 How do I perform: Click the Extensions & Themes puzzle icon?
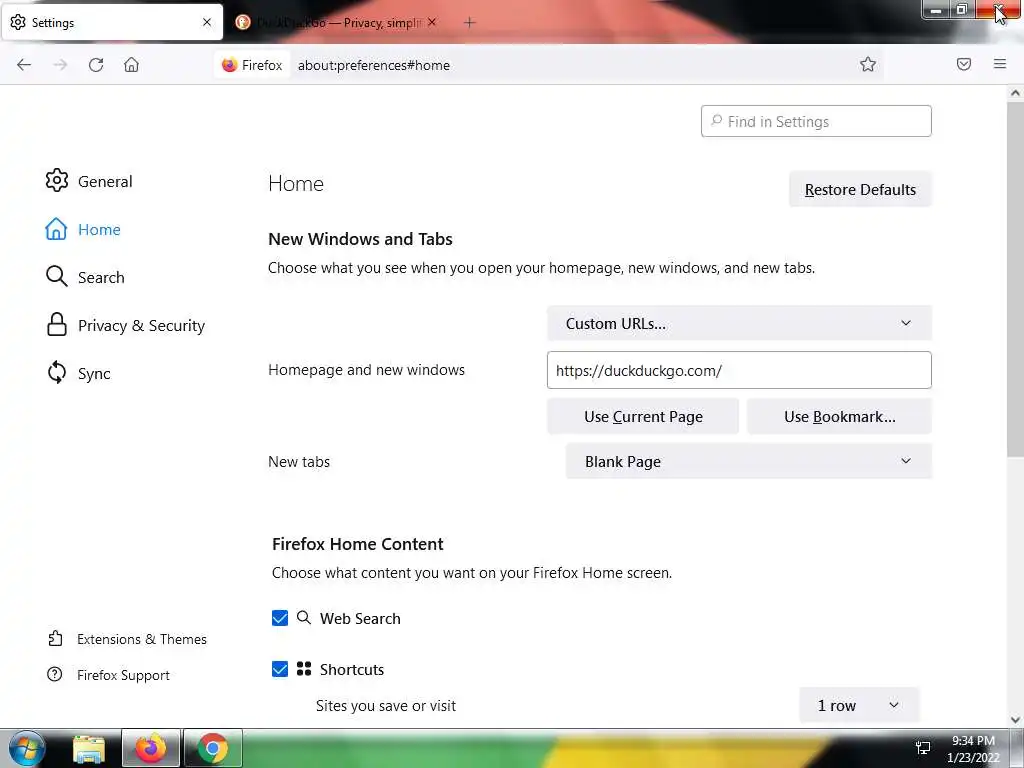[x=56, y=638]
